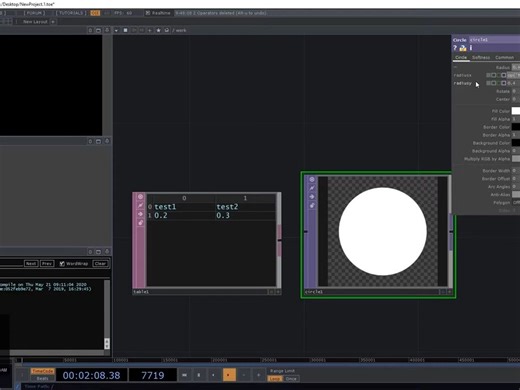
Task: Click the arrow flag on circle1 node
Action: click(x=312, y=197)
